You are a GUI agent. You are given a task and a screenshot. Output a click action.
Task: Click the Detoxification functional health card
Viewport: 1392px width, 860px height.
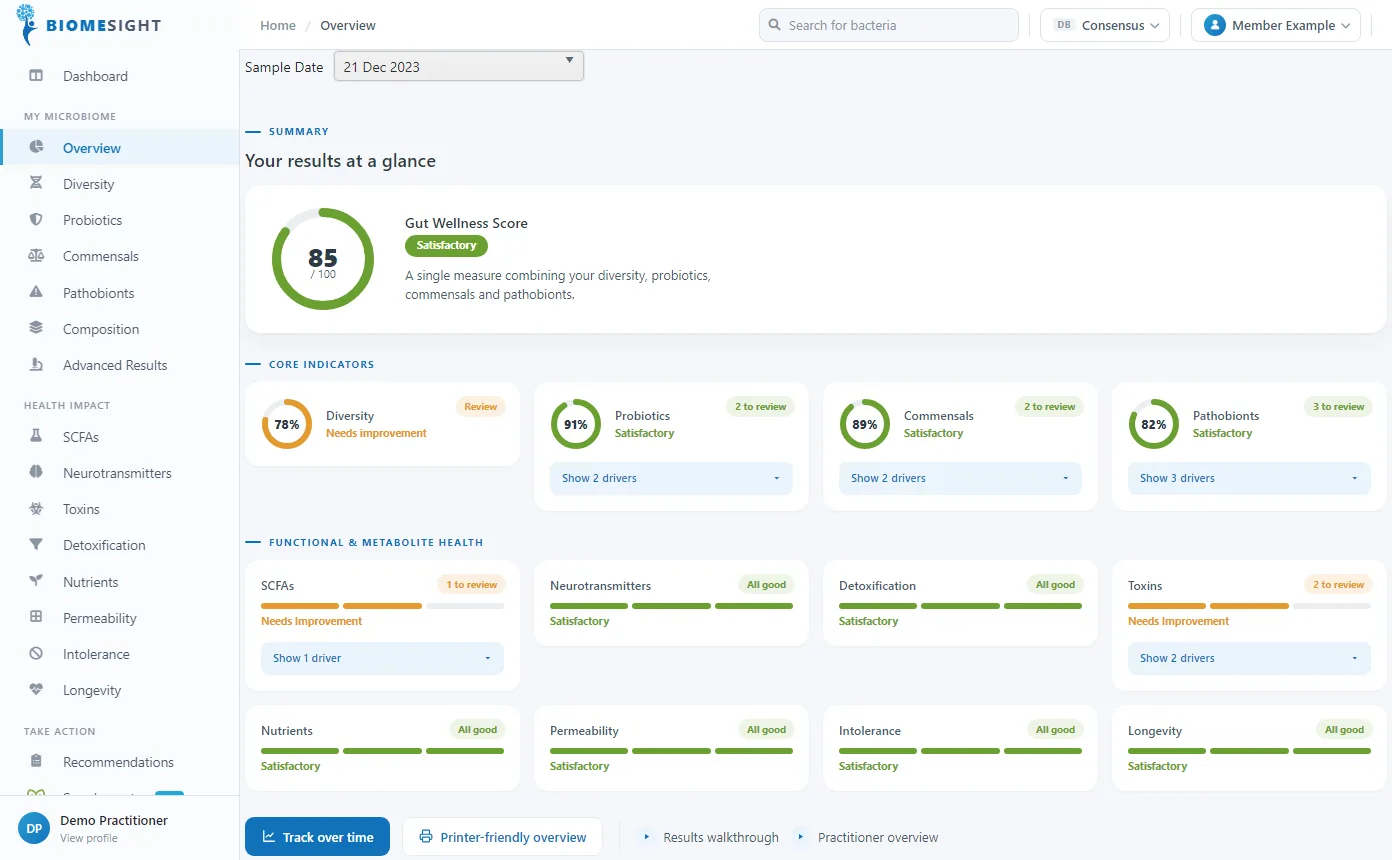960,603
